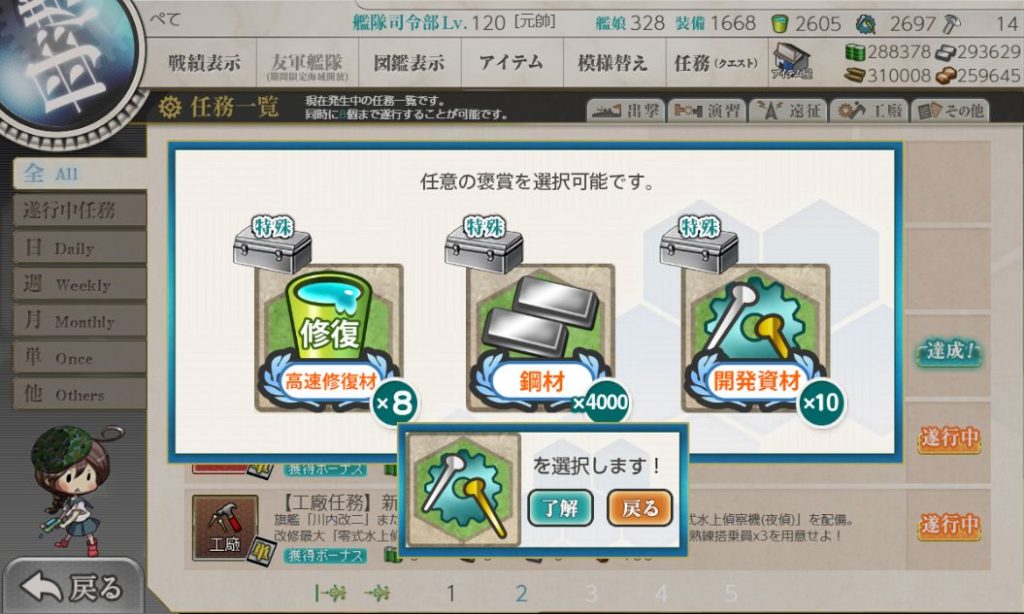Viewport: 1024px width, 614px height.
Task: Filter quests by 演習 tab
Action: 707,110
